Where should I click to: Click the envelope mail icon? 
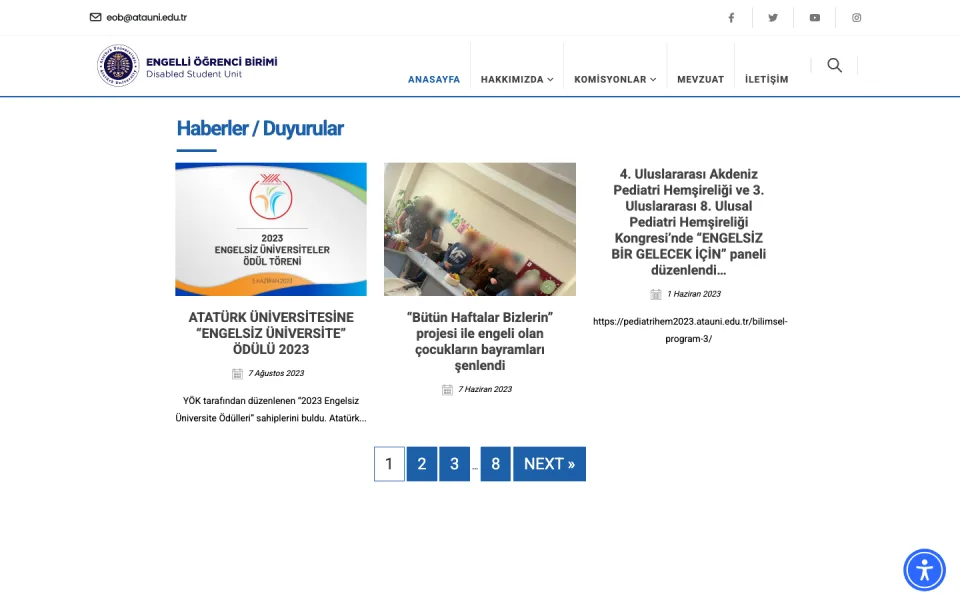[96, 17]
